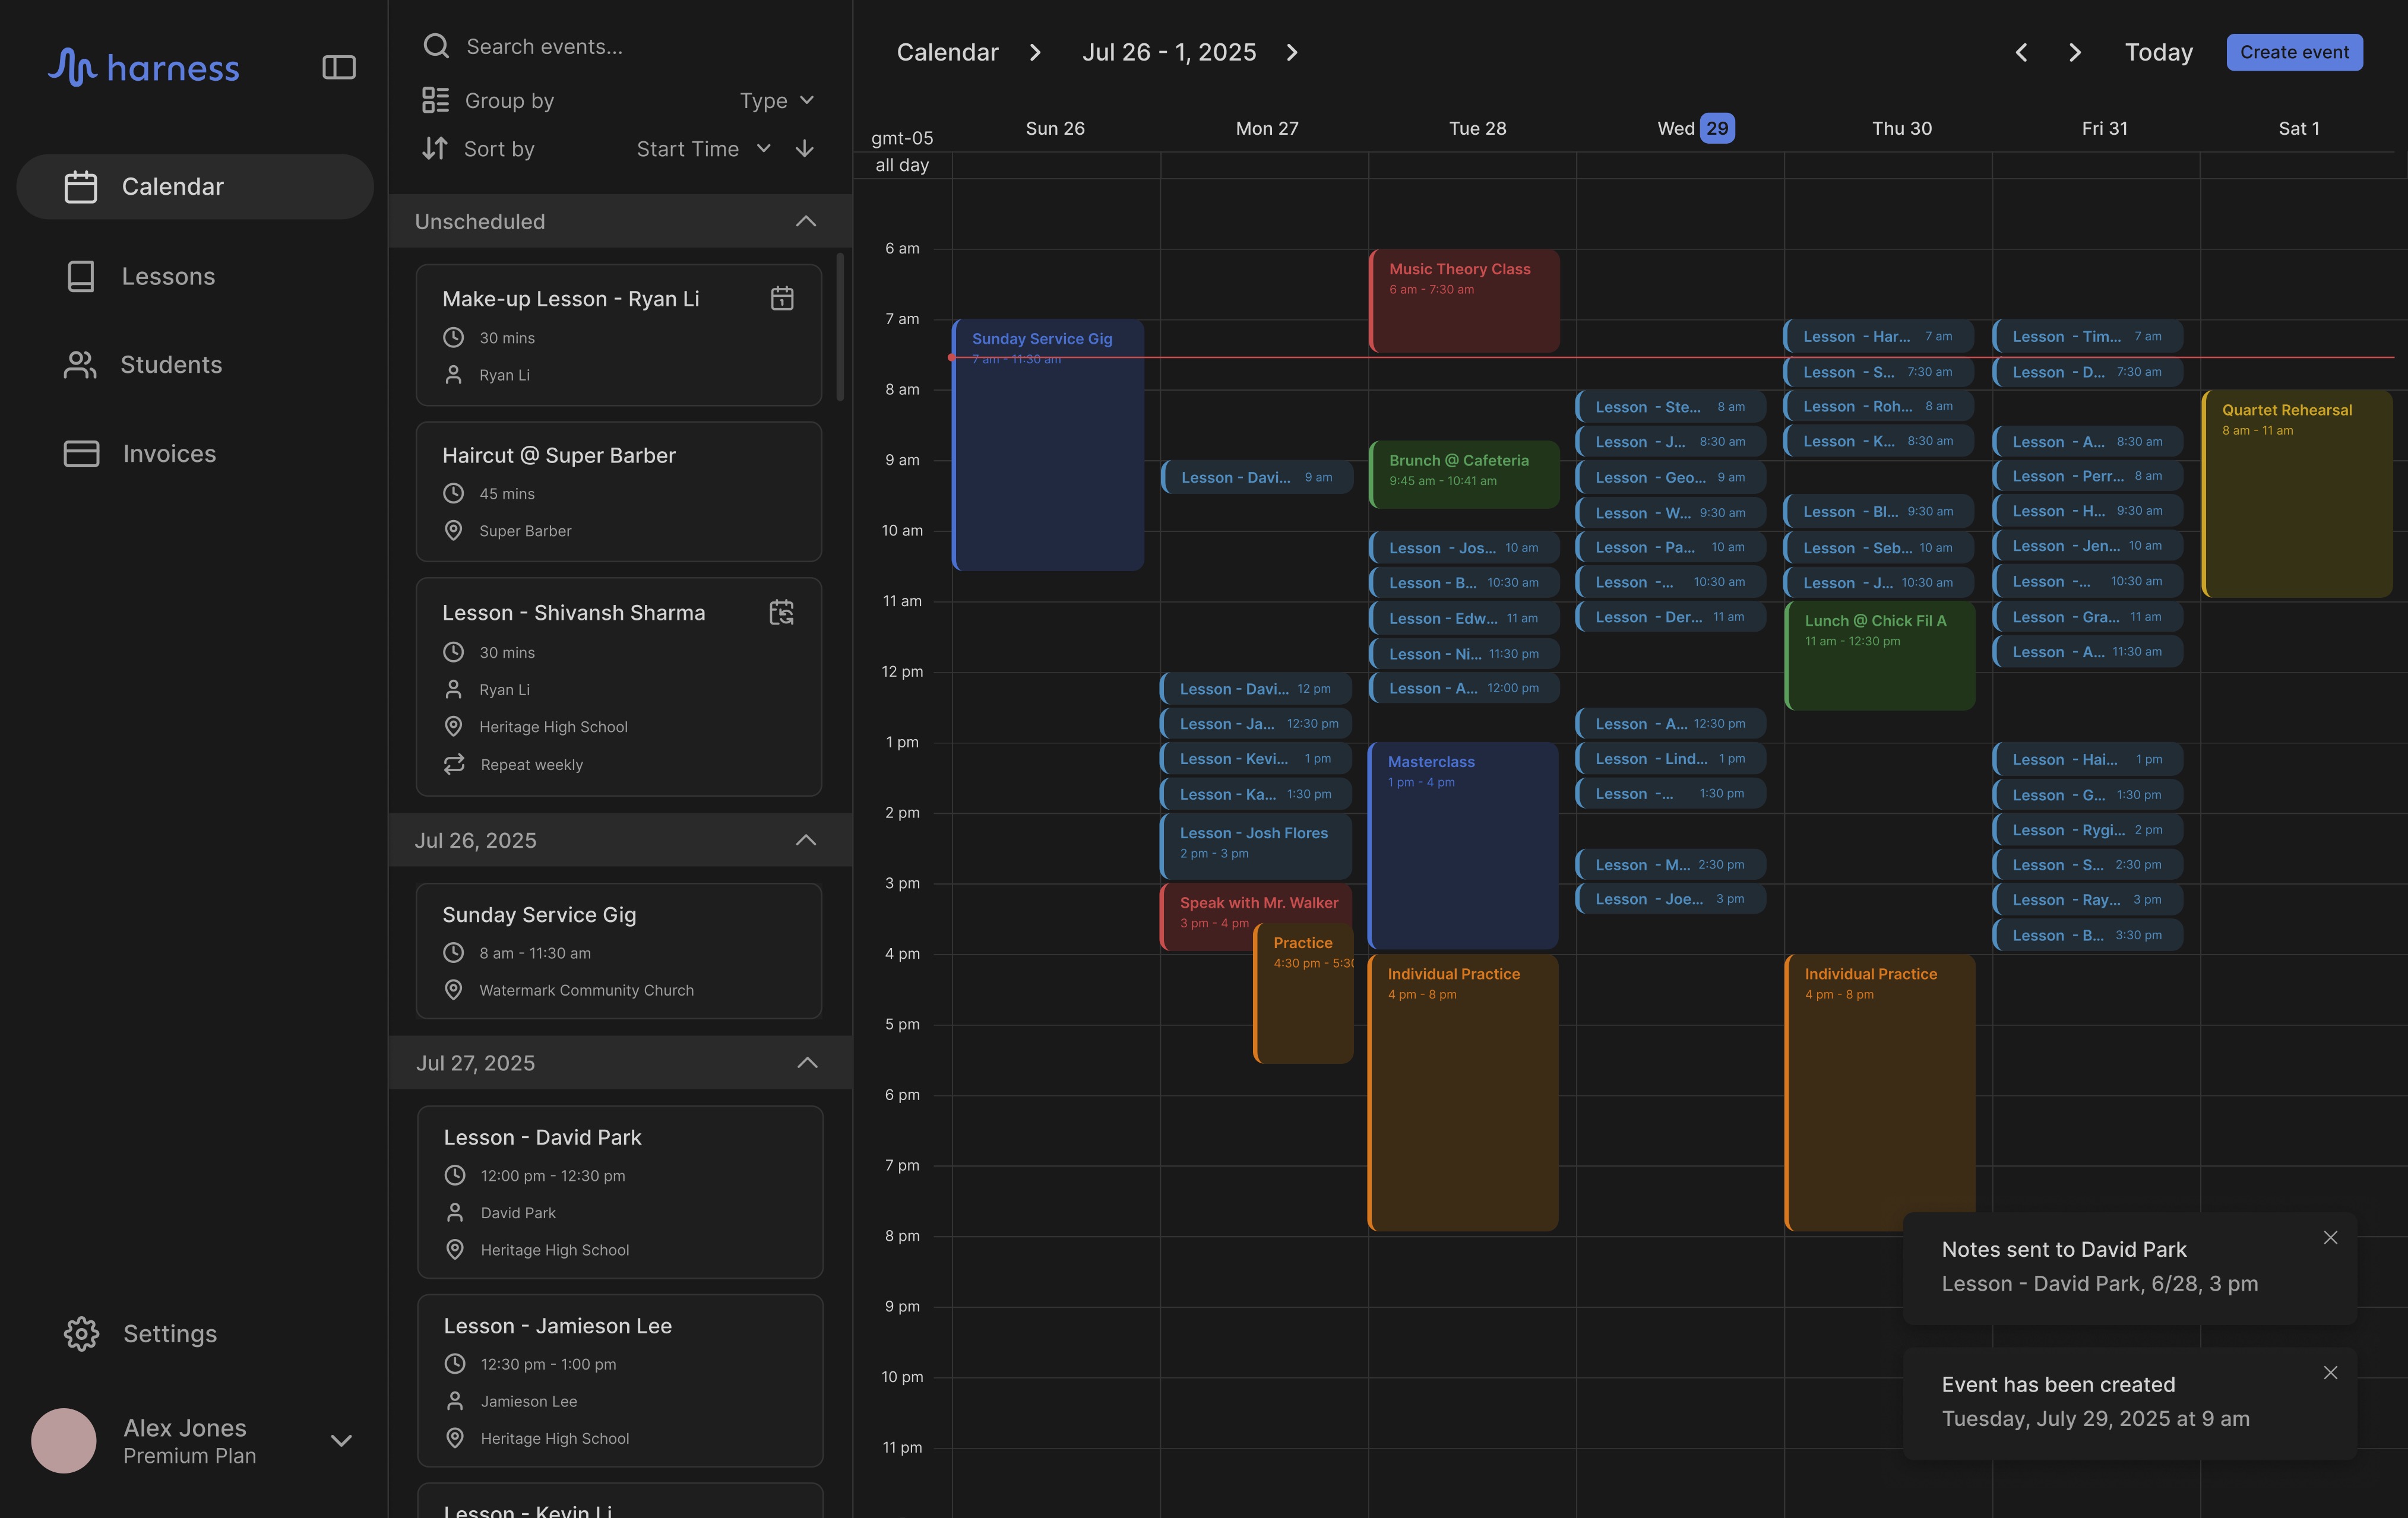This screenshot has height=1518, width=2408.
Task: Open Brunch @ Cafeteria event
Action: tap(1464, 474)
